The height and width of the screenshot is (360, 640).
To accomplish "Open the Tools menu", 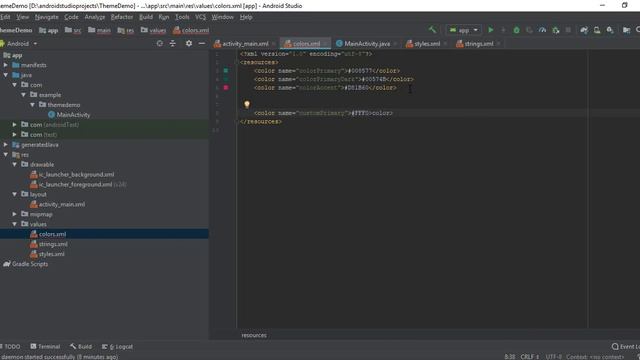I will 182,17.
